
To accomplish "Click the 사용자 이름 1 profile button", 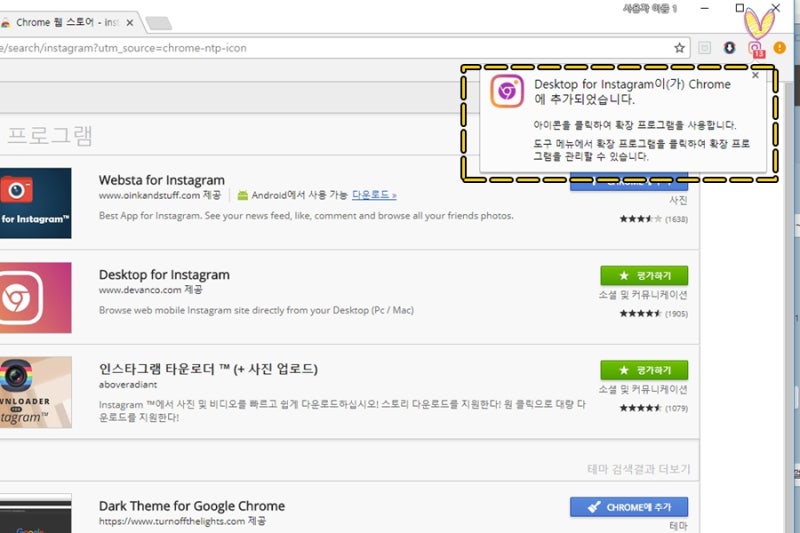I will point(649,9).
